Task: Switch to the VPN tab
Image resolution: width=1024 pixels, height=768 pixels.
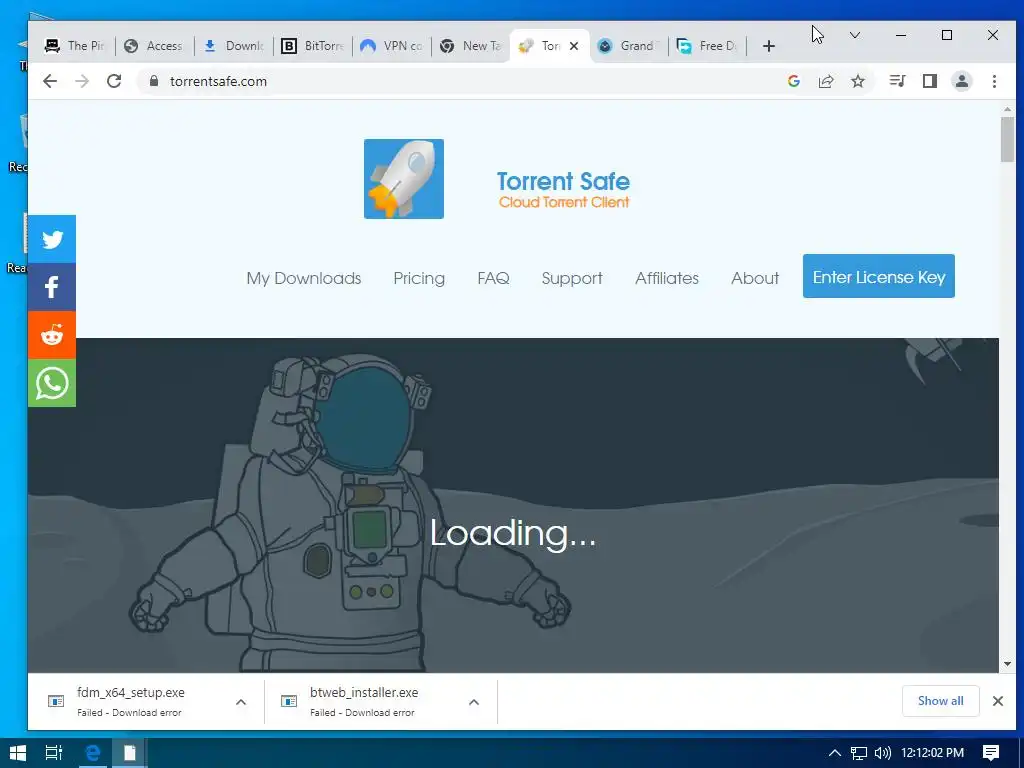Action: (391, 46)
